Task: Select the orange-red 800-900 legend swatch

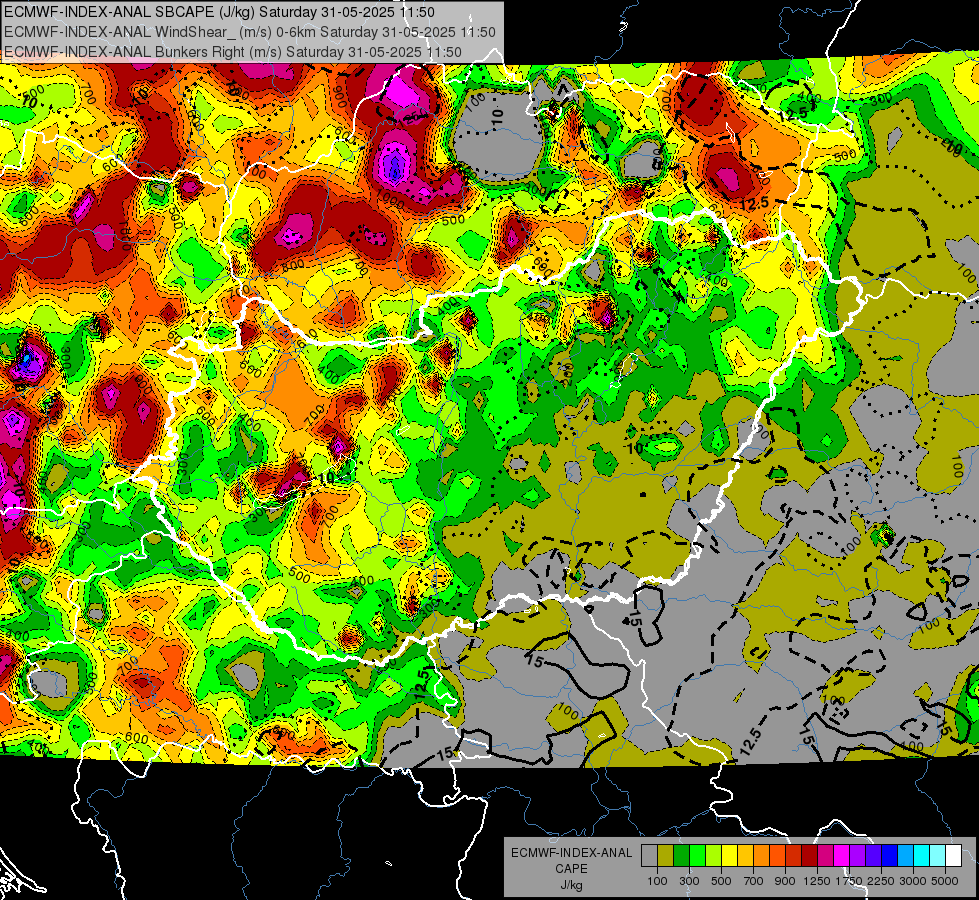Action: [777, 856]
